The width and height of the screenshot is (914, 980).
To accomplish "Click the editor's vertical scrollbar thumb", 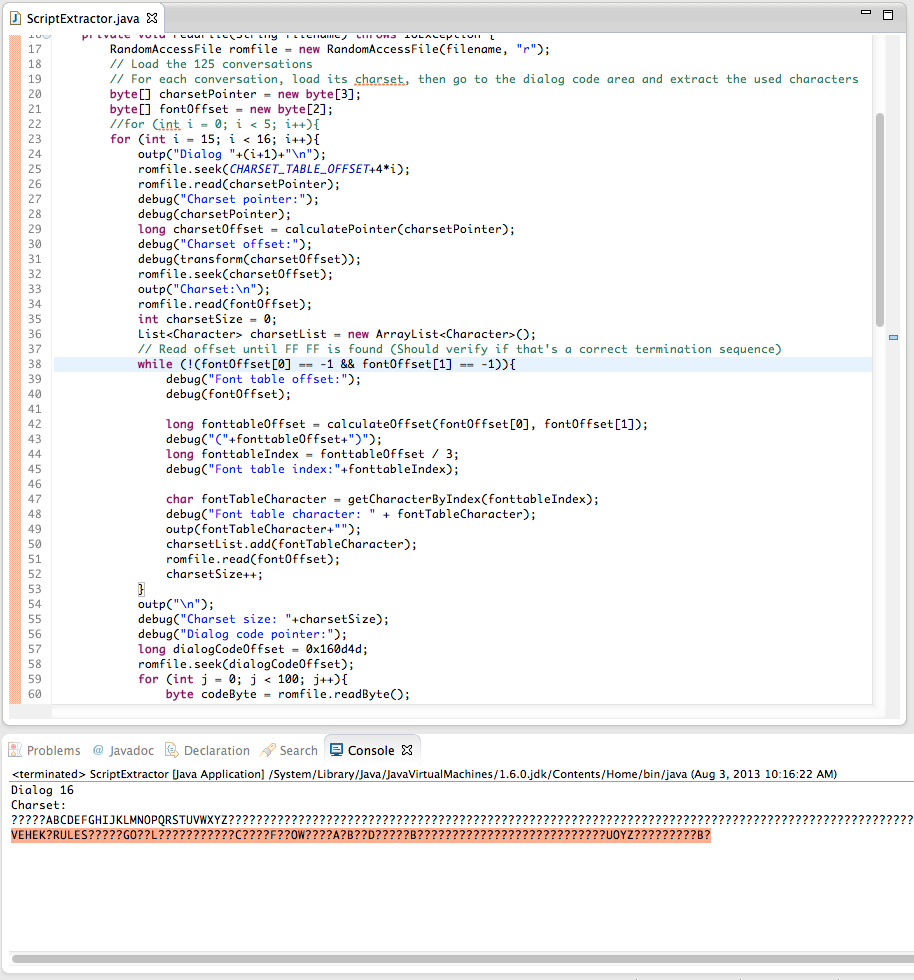I will pyautogui.click(x=879, y=220).
